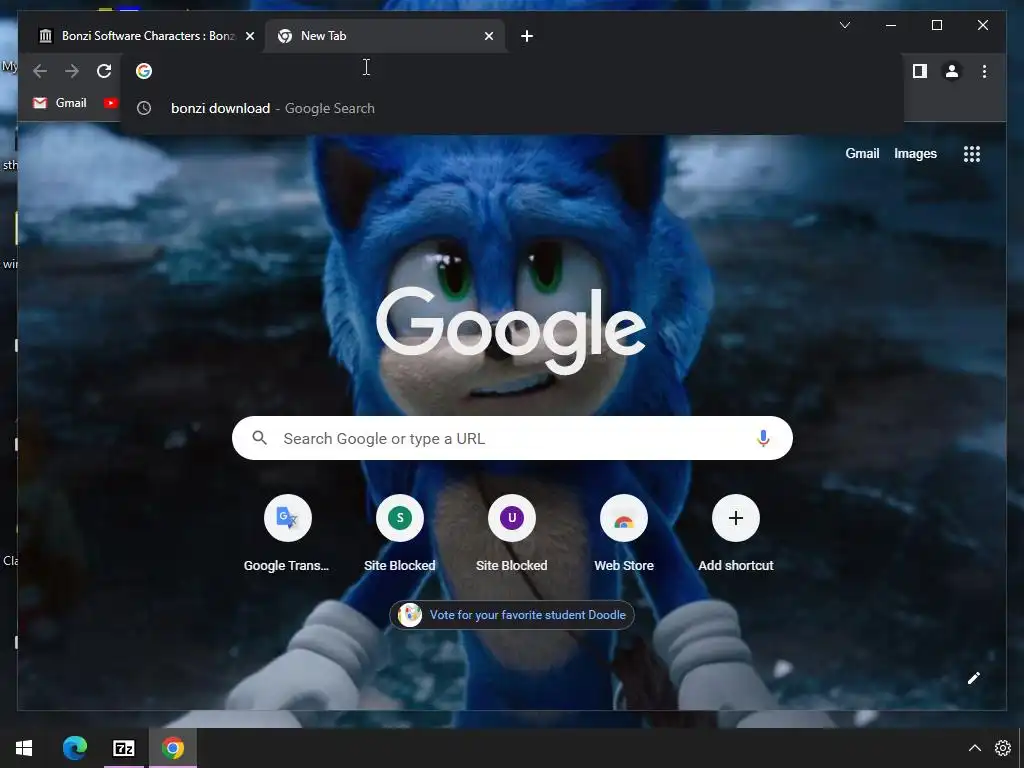Switch to the Bonzi Software Characters tab
This screenshot has width=1024, height=768.
coord(142,36)
